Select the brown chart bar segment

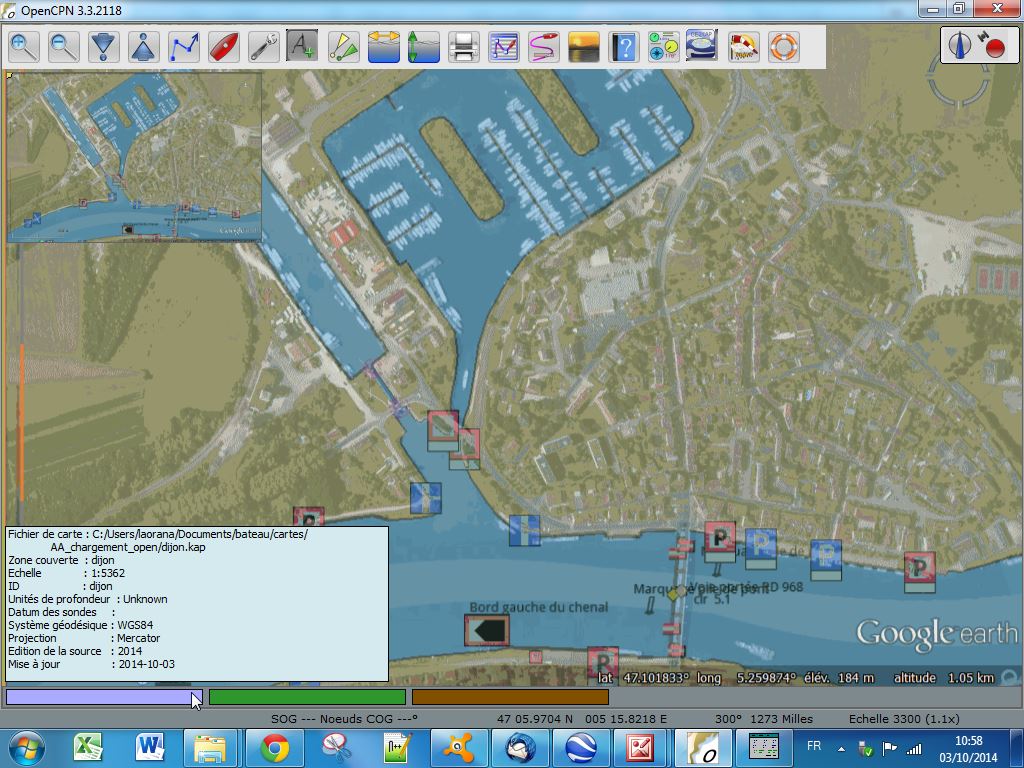510,697
